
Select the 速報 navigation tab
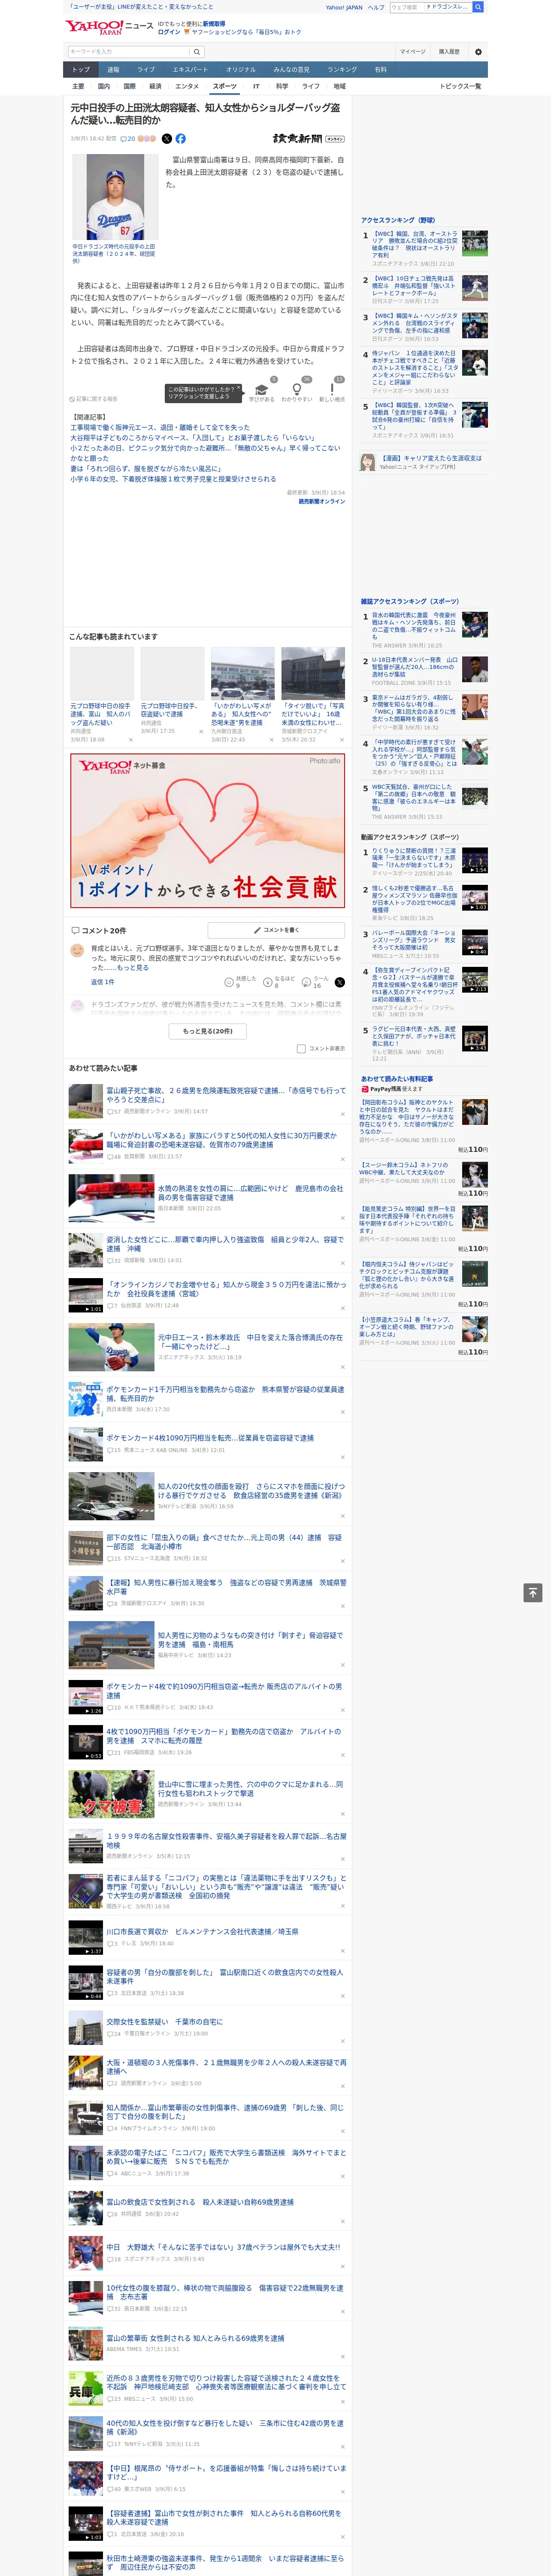(x=113, y=70)
